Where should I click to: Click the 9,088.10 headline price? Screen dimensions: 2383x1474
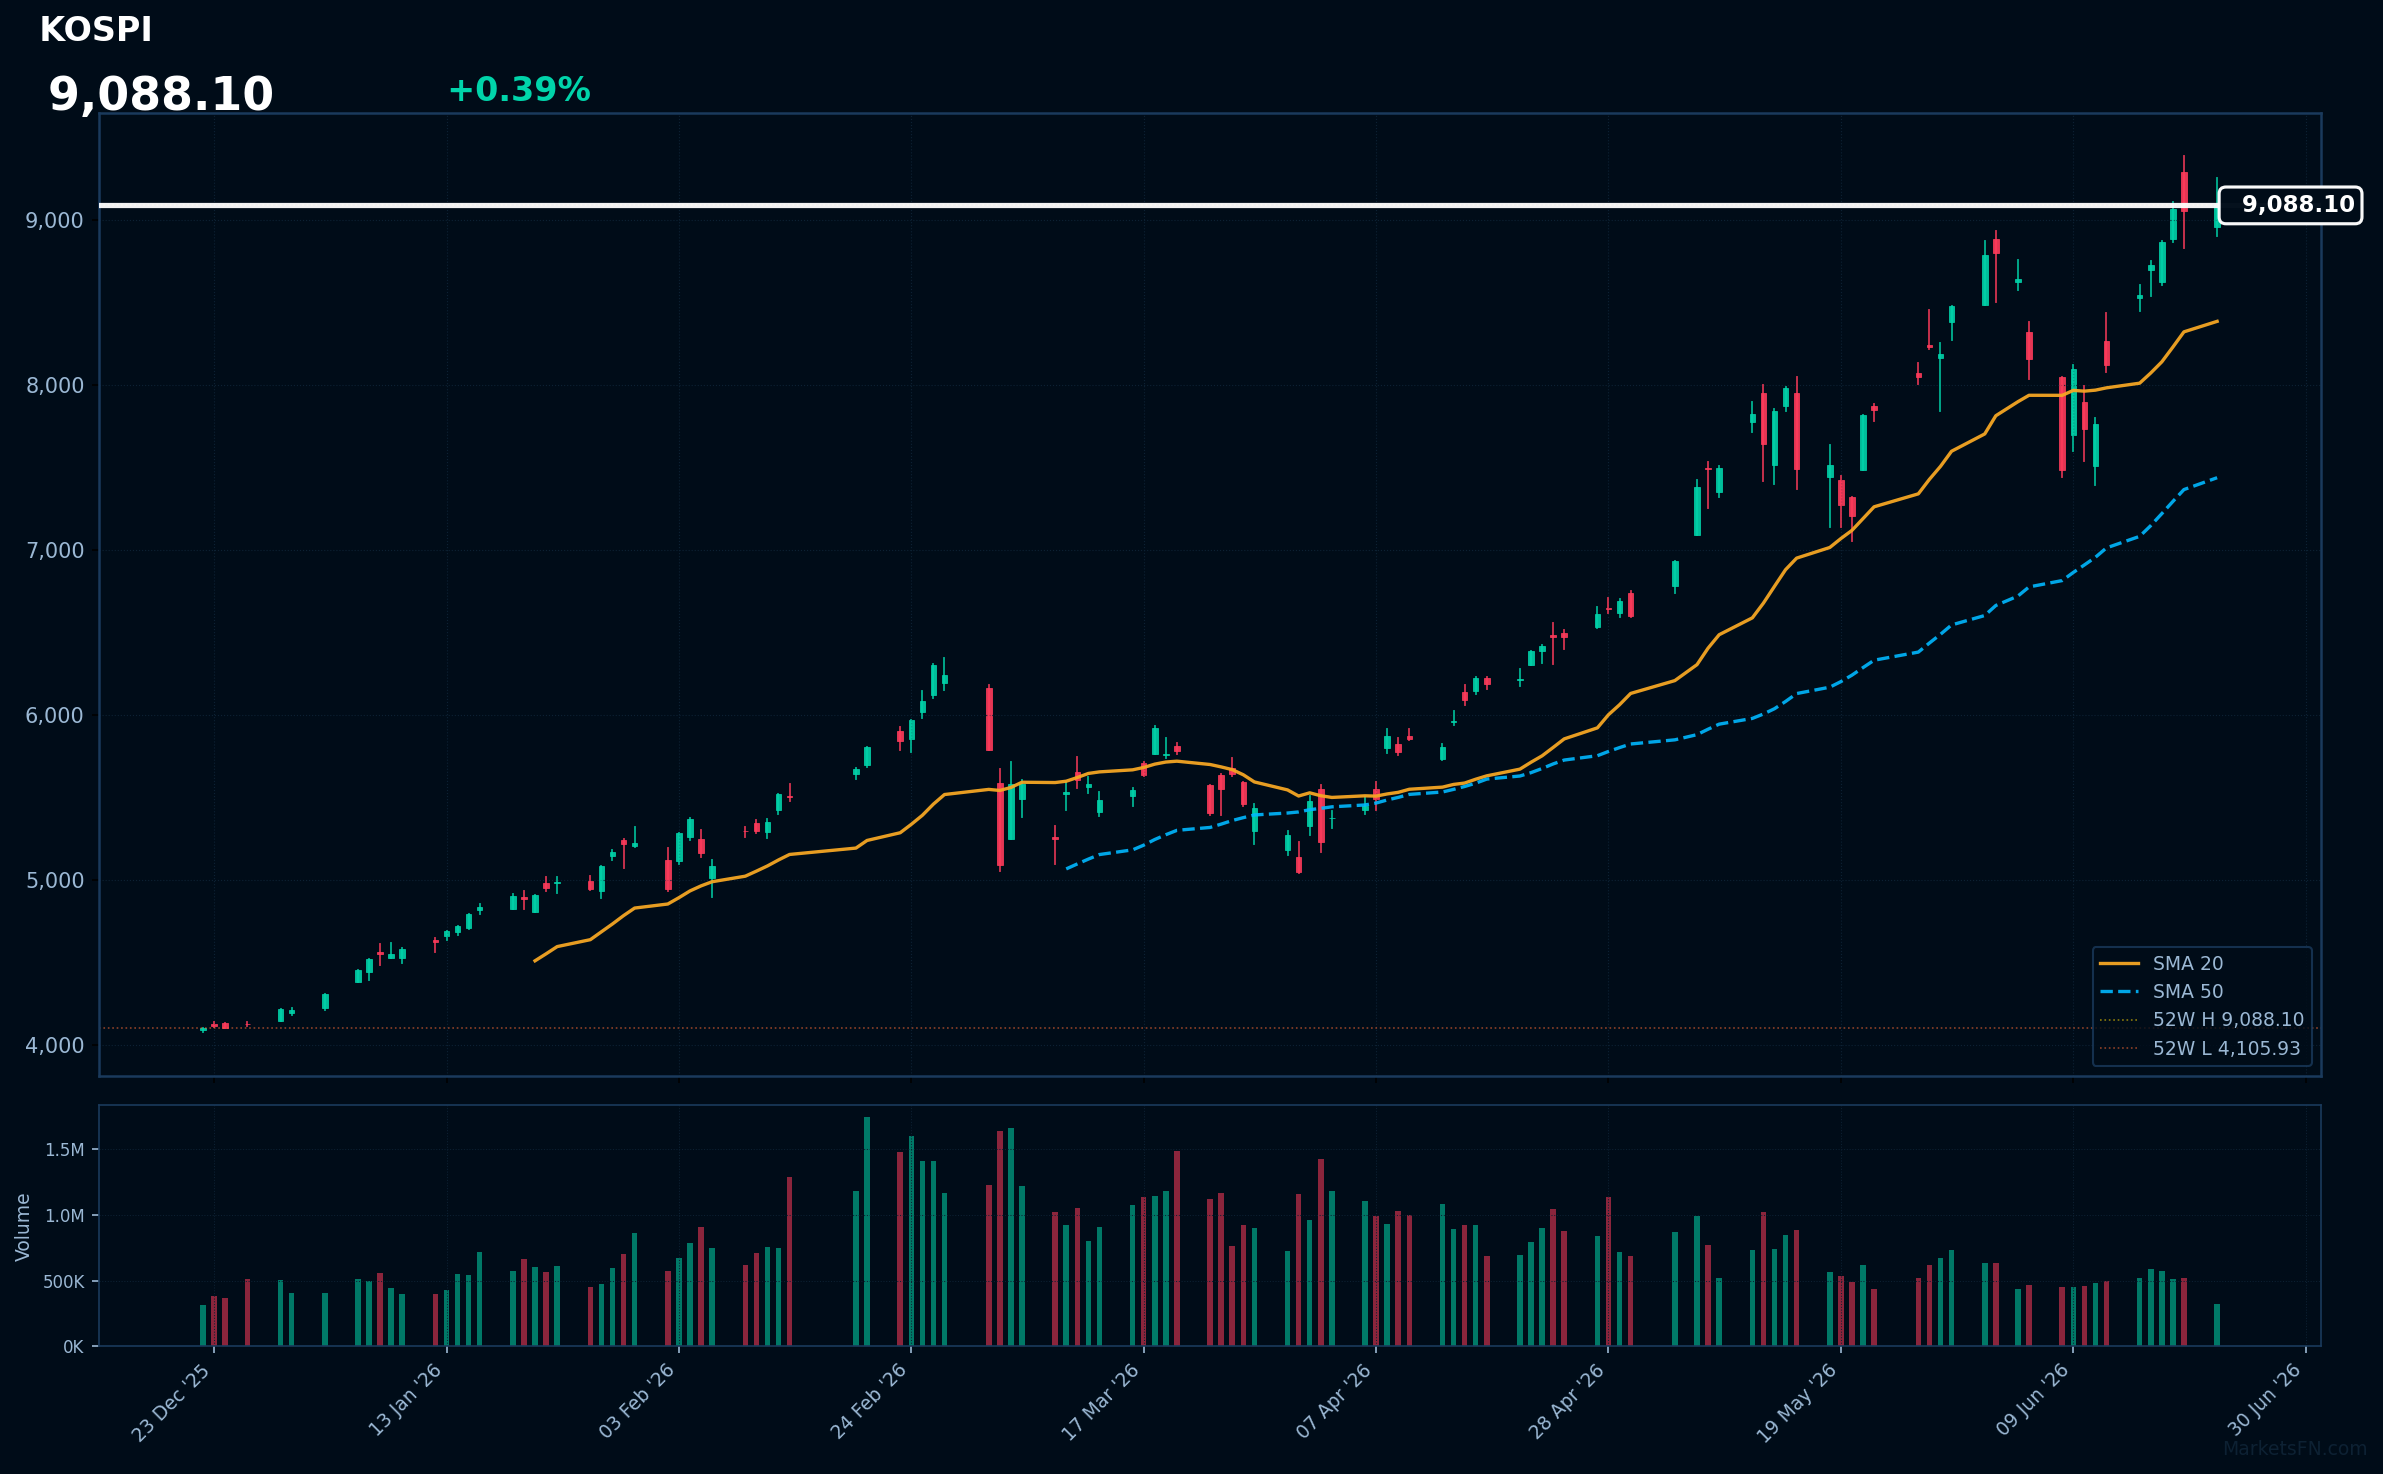(x=161, y=95)
